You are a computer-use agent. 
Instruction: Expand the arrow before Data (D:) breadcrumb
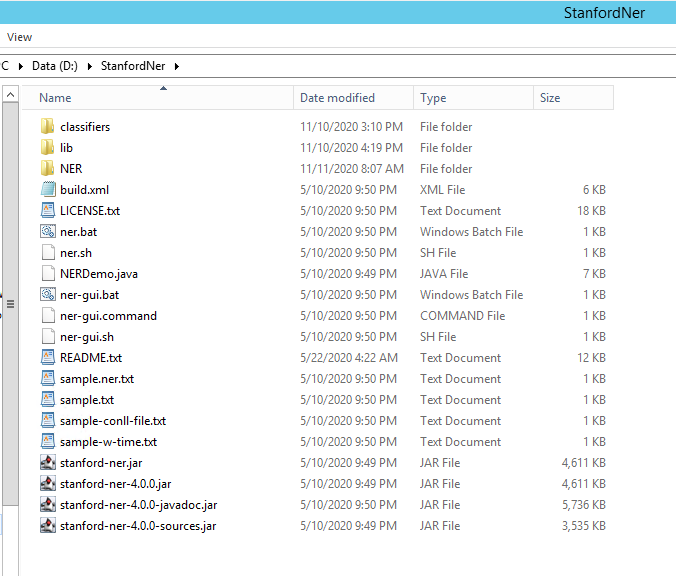[21, 66]
